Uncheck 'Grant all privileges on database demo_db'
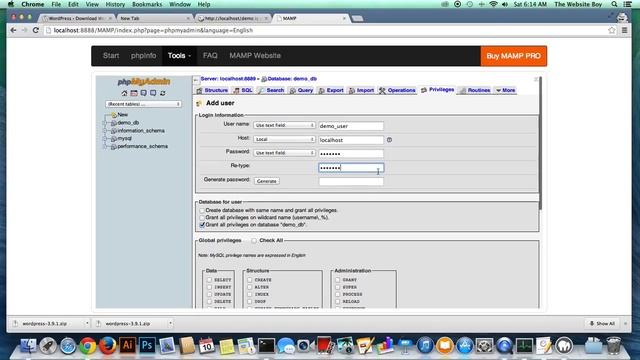This screenshot has width=640, height=360. 202,225
